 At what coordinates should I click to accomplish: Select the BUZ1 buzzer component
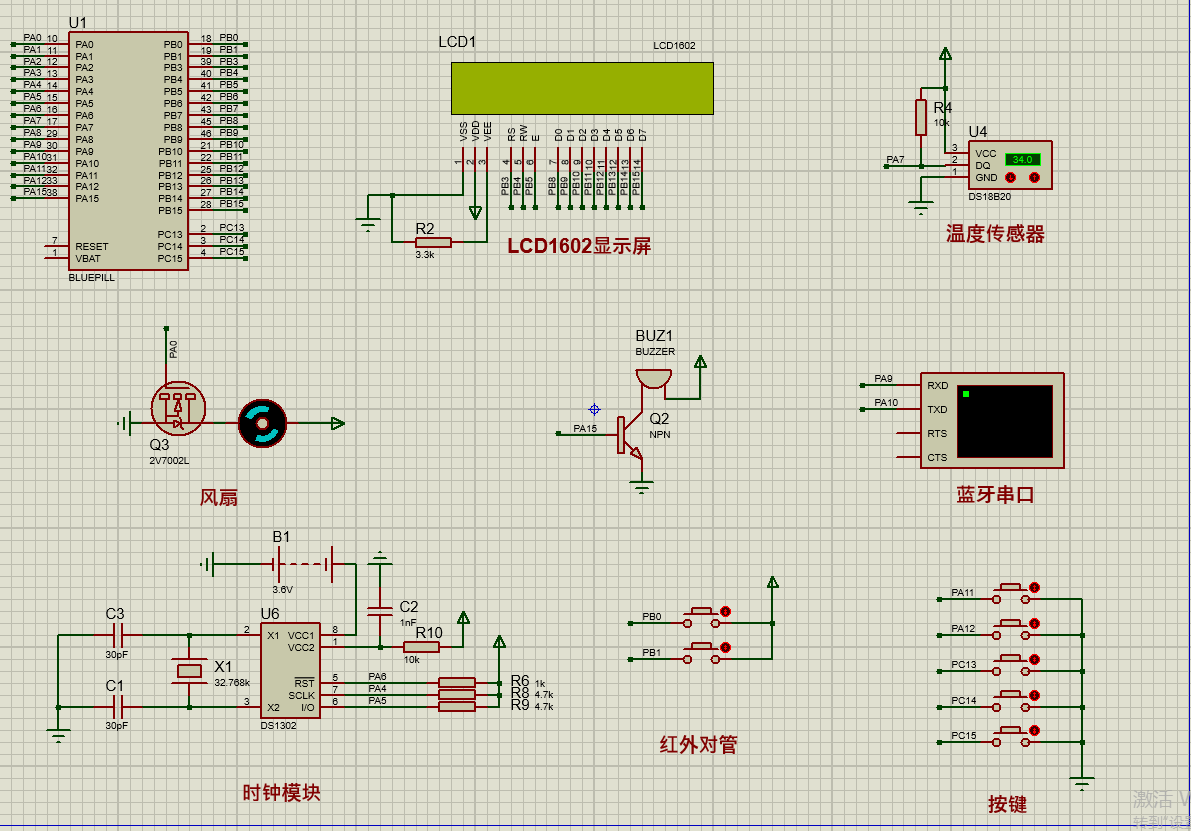point(653,379)
